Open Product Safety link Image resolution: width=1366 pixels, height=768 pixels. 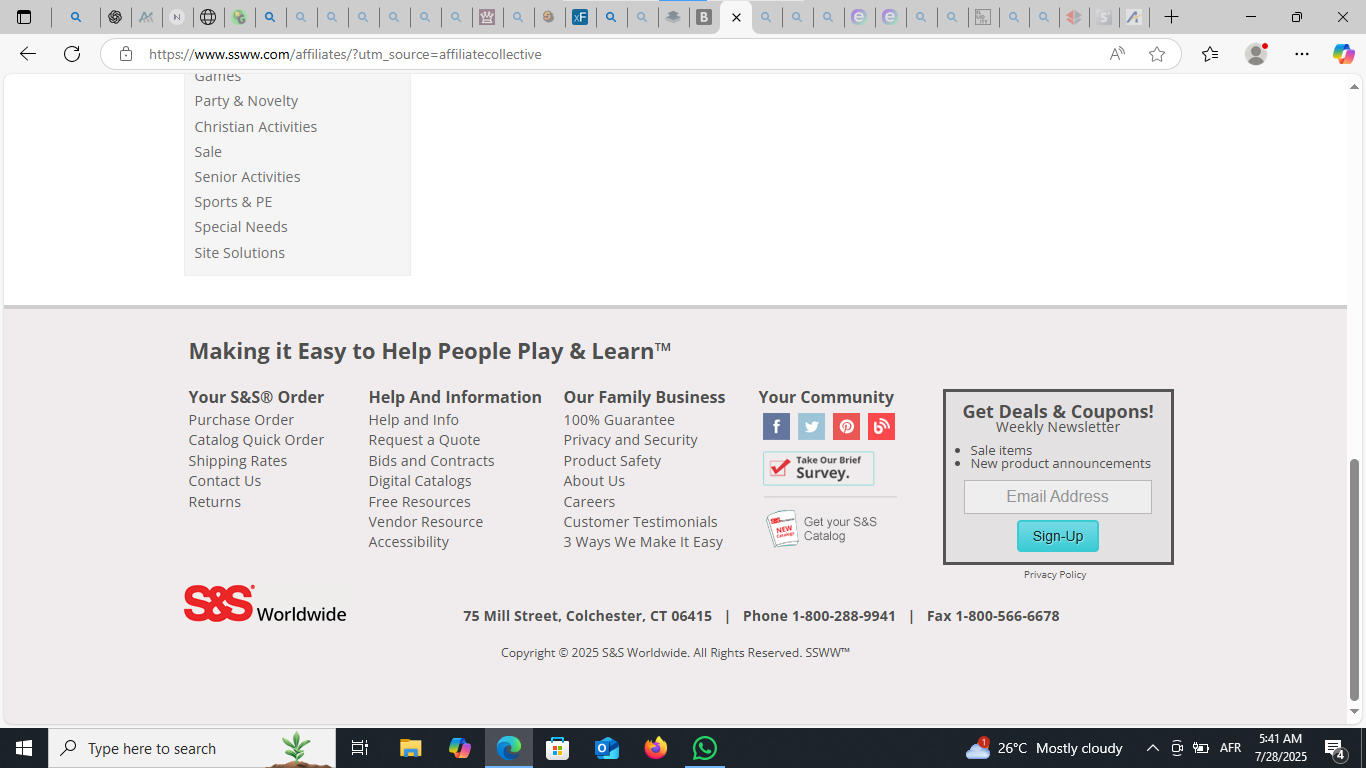(612, 461)
